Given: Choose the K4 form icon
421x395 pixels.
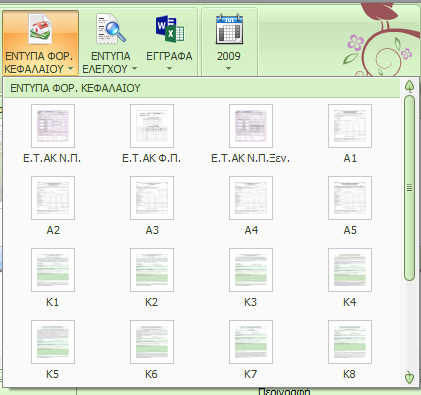Looking at the screenshot, I should pyautogui.click(x=350, y=270).
